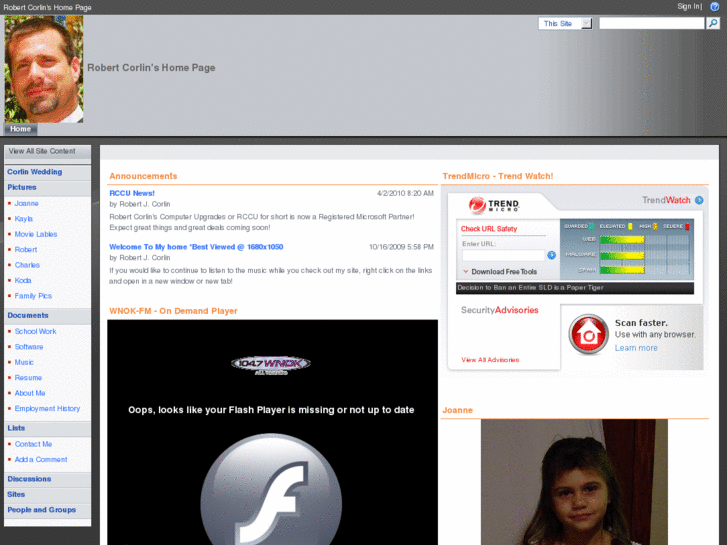The height and width of the screenshot is (545, 727).
Task: Submit URL check with blue go icon
Action: 551,255
